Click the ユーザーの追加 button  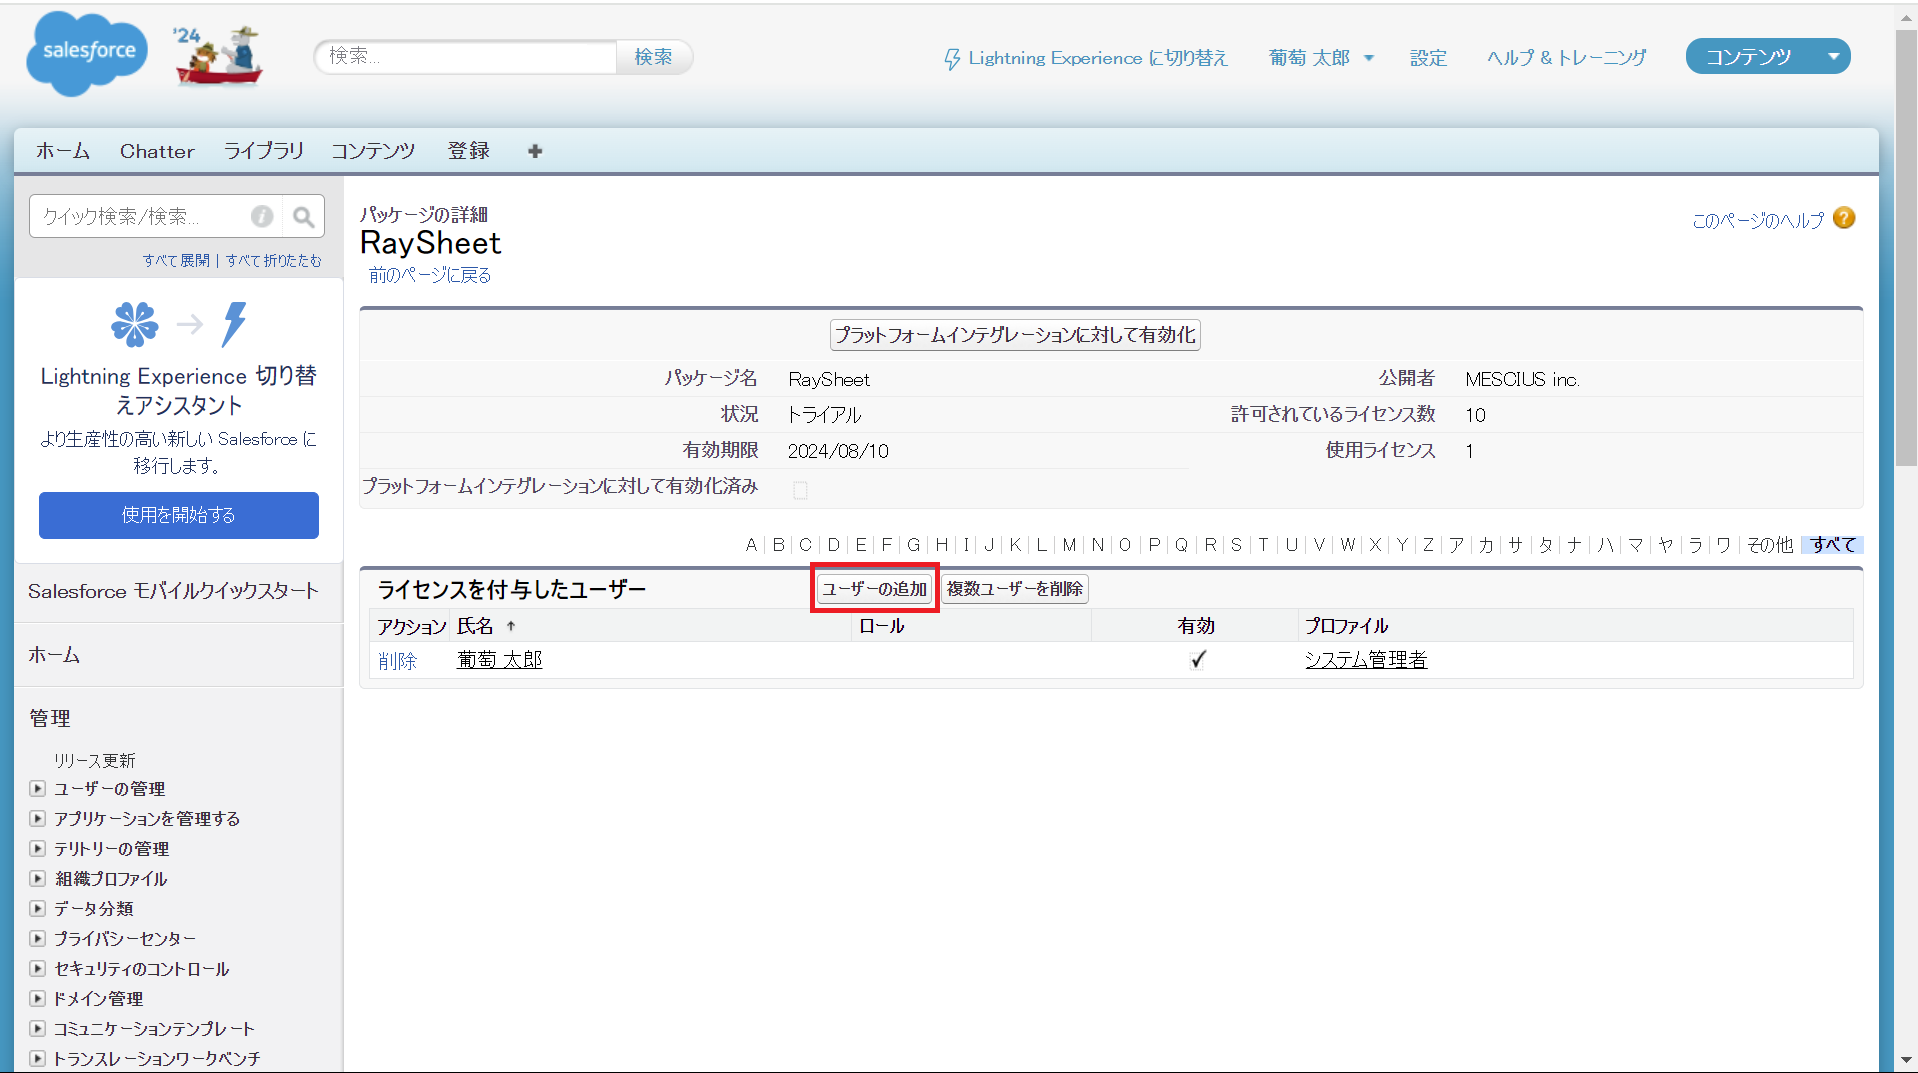tap(875, 589)
